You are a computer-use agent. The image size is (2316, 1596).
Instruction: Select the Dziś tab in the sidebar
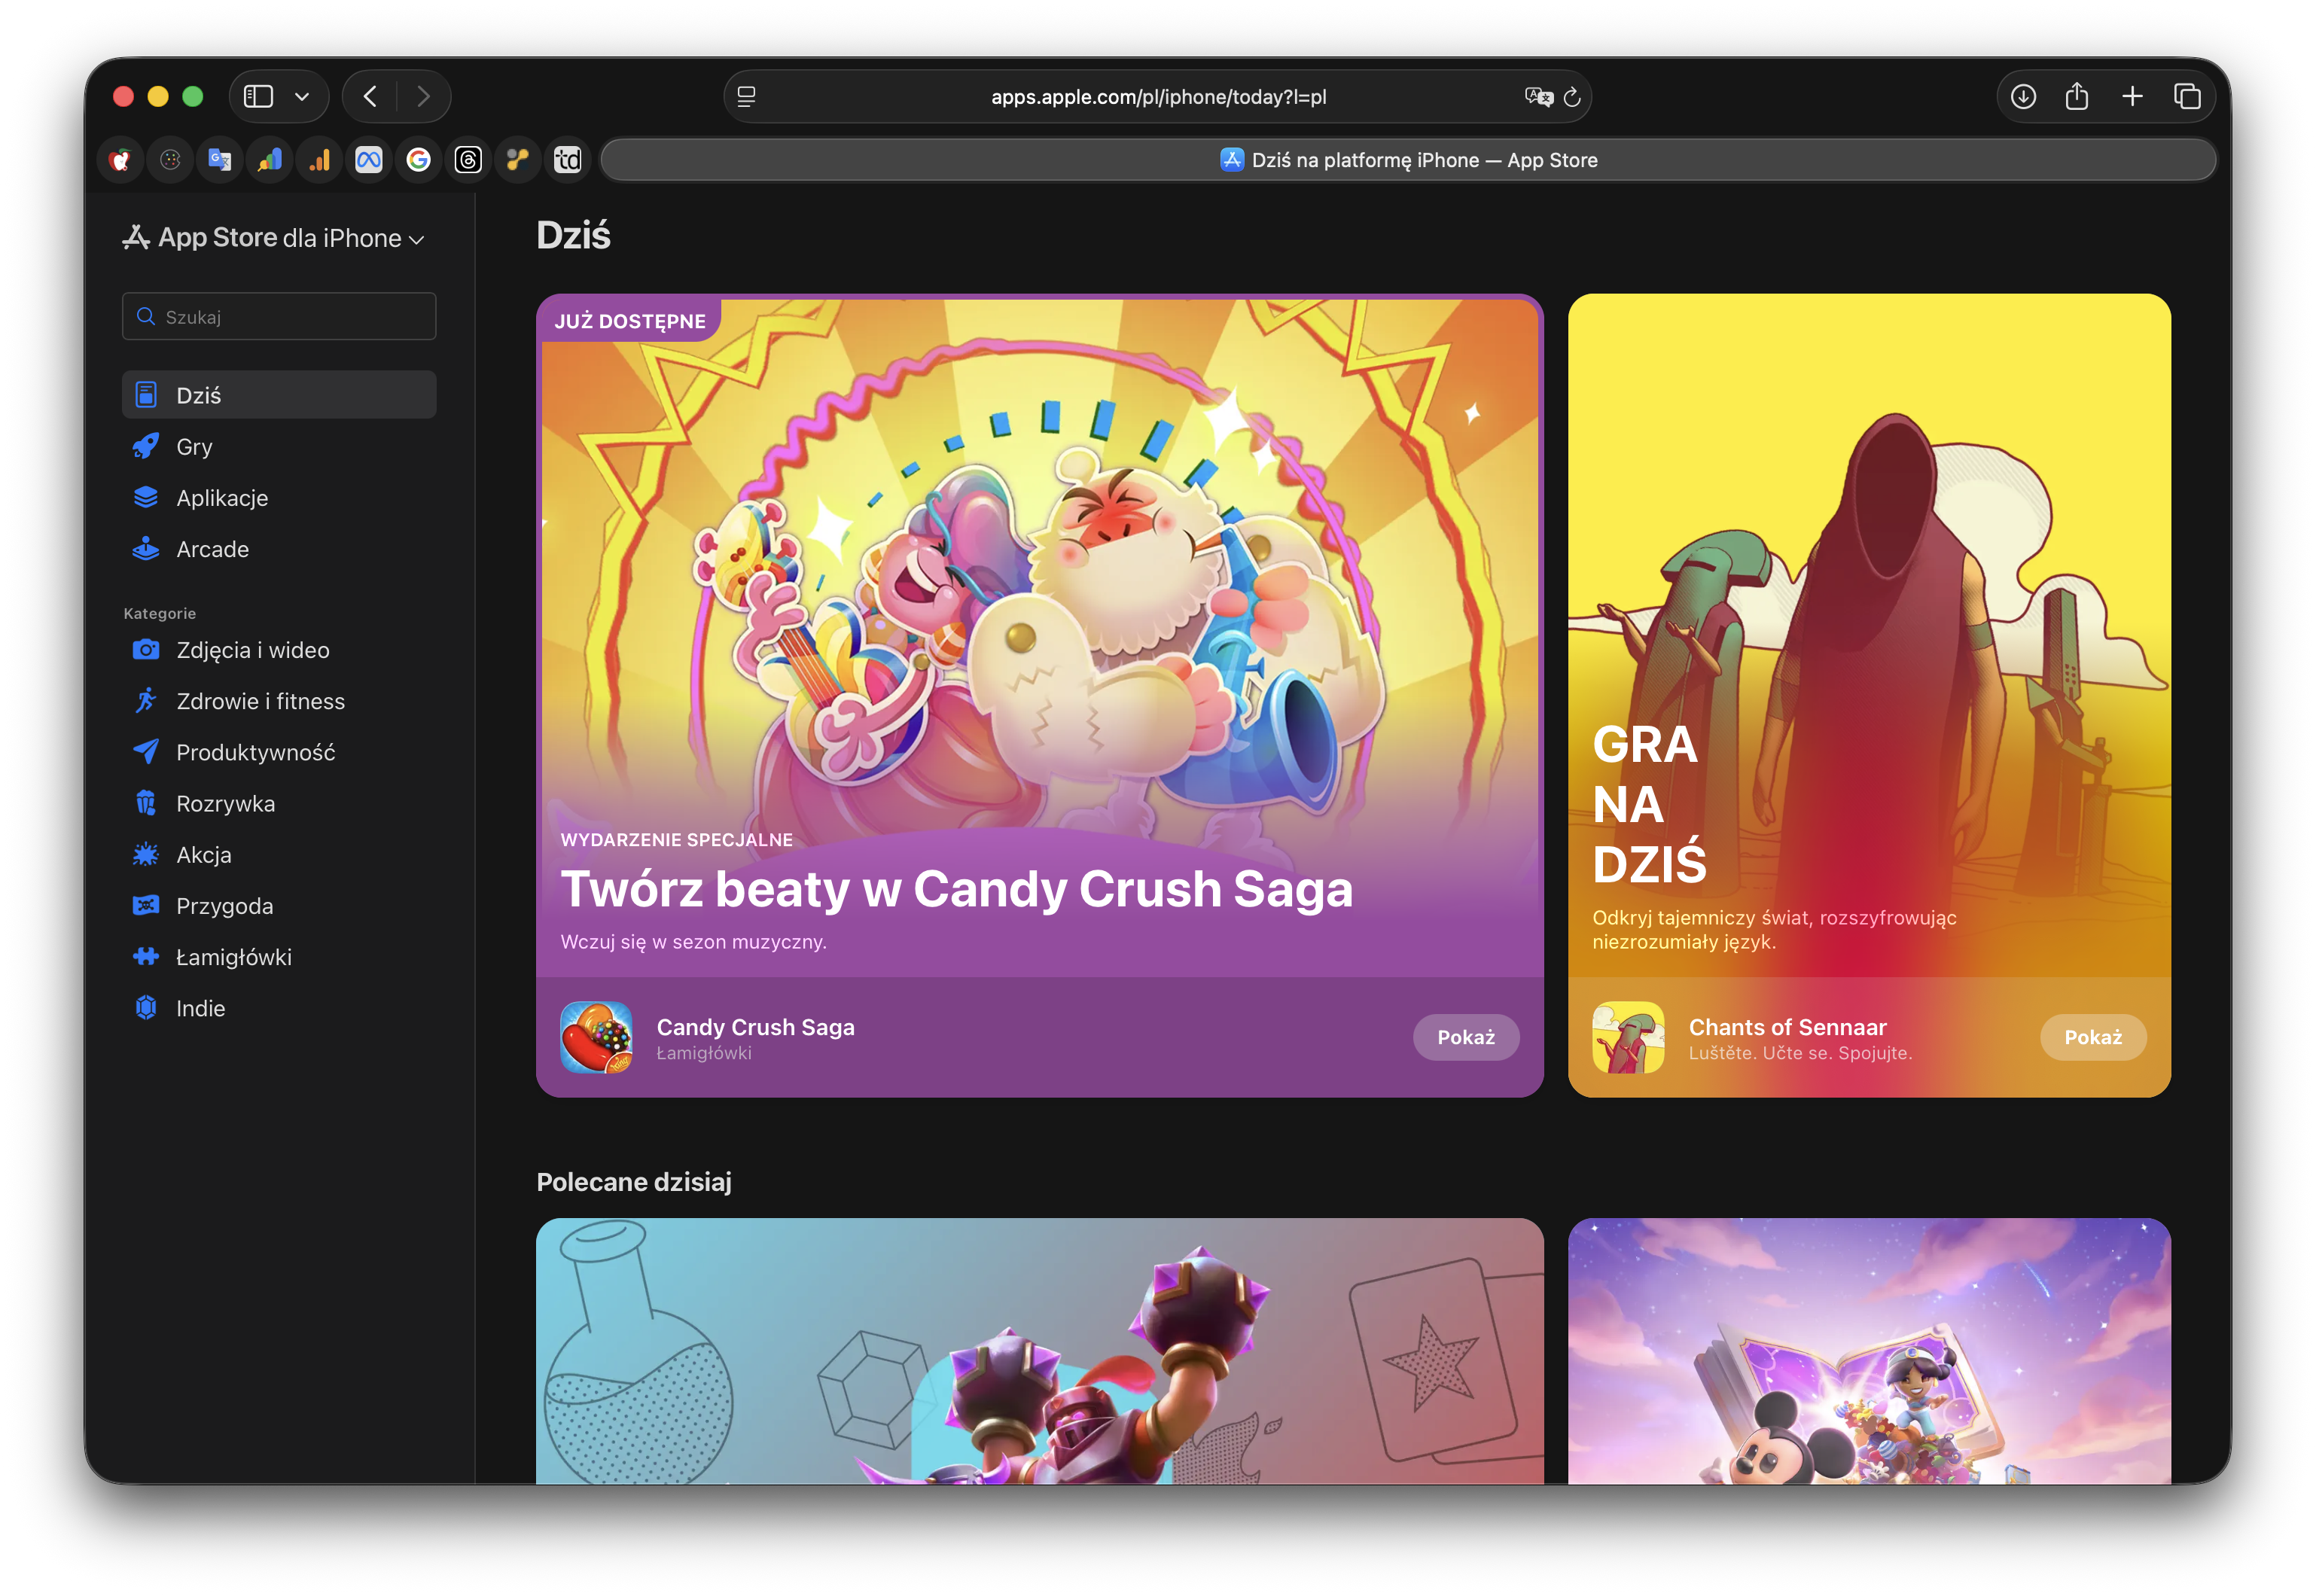[x=199, y=394]
